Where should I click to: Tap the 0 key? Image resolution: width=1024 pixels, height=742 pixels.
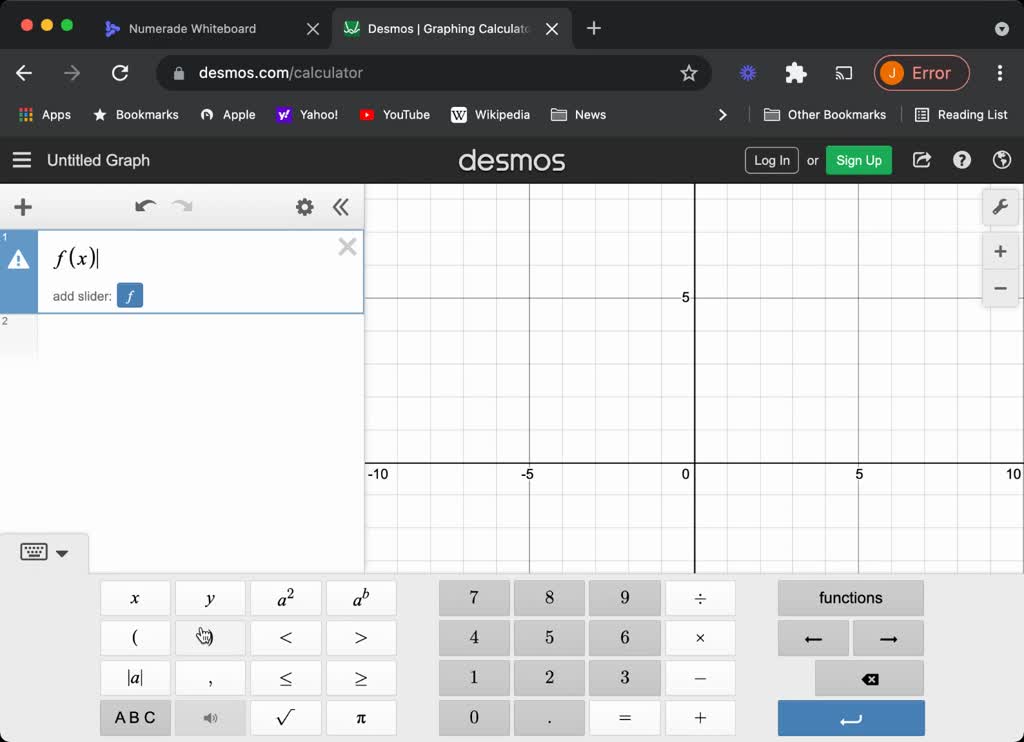pos(473,718)
